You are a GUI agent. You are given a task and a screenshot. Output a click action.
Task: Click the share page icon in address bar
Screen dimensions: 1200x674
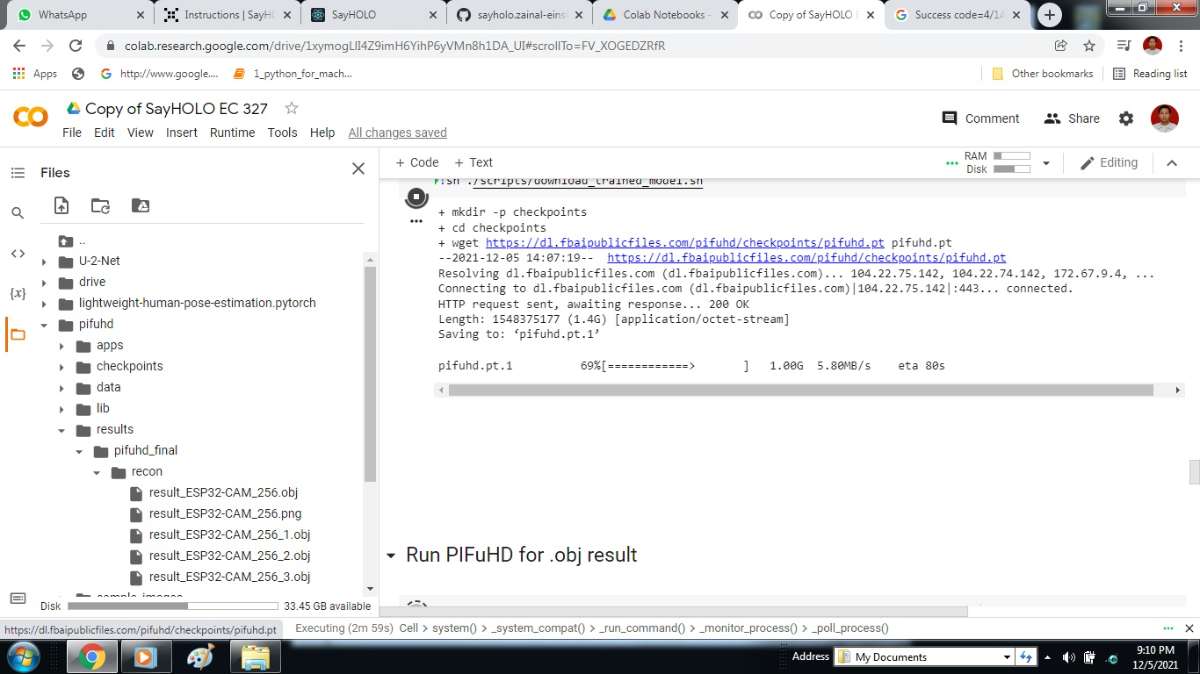pyautogui.click(x=1061, y=46)
